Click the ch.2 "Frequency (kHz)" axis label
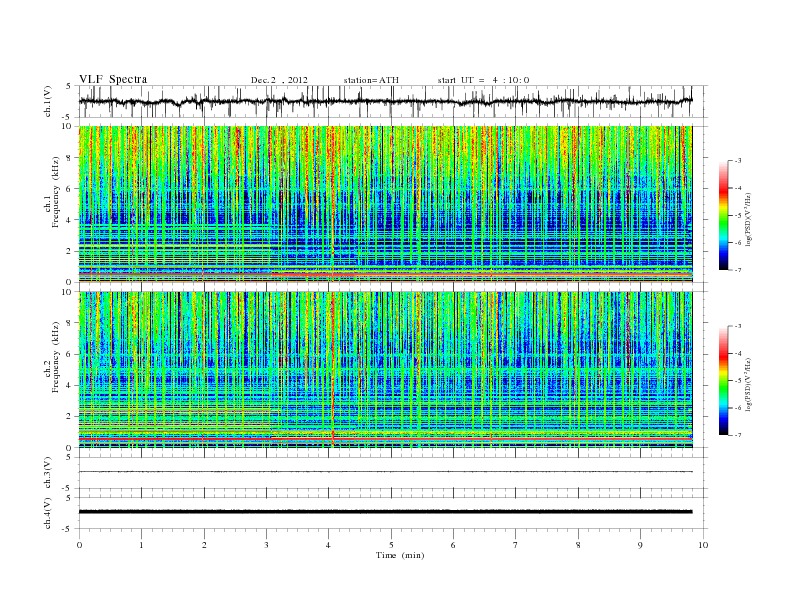 (x=55, y=357)
